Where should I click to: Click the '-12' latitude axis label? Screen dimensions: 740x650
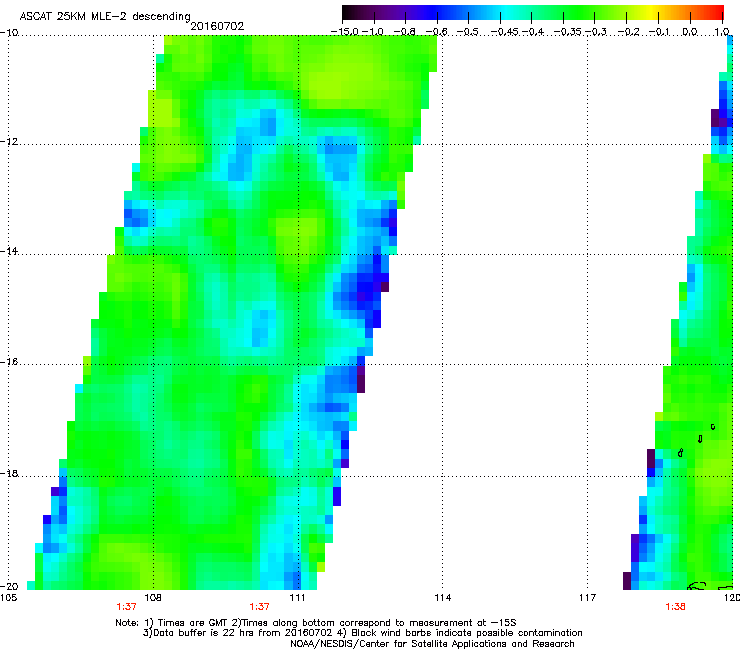(x=9, y=142)
